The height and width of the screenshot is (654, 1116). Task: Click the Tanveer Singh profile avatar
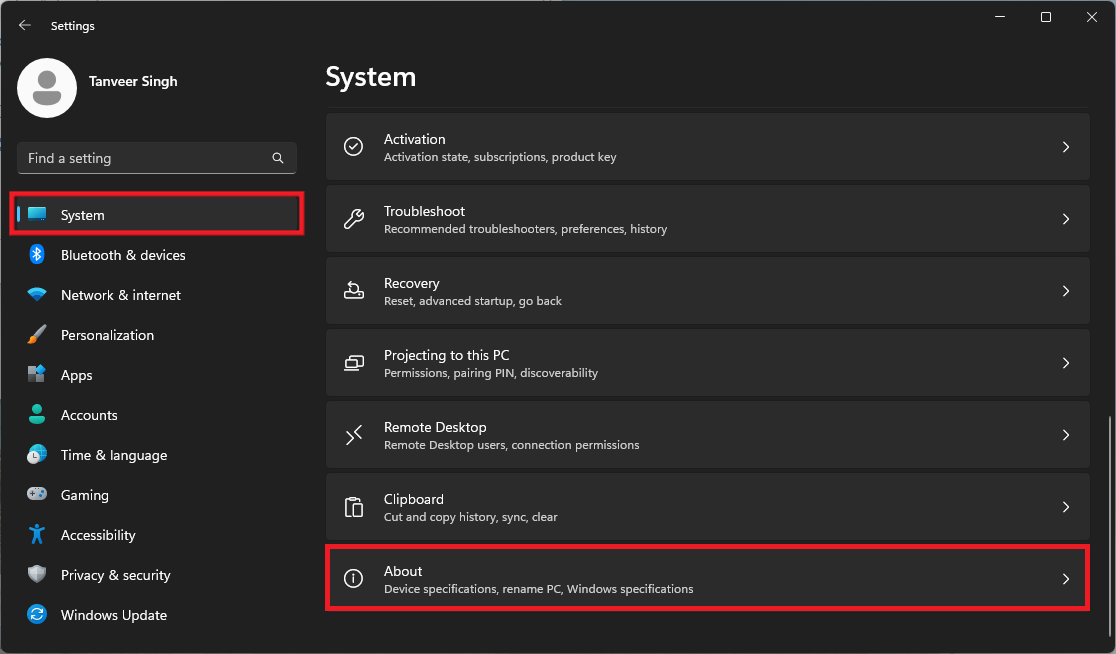46,88
